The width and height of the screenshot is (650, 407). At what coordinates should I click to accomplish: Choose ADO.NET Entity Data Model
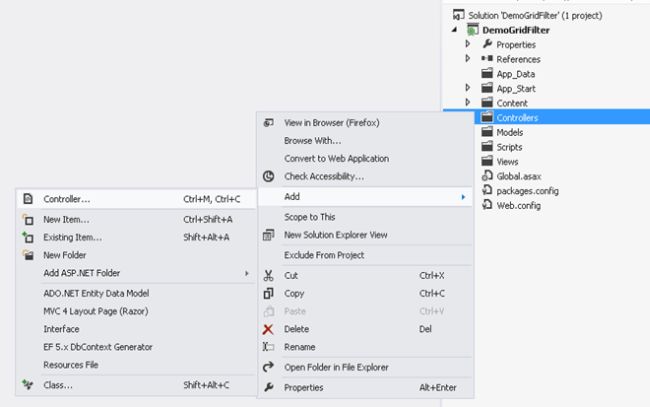pos(96,293)
